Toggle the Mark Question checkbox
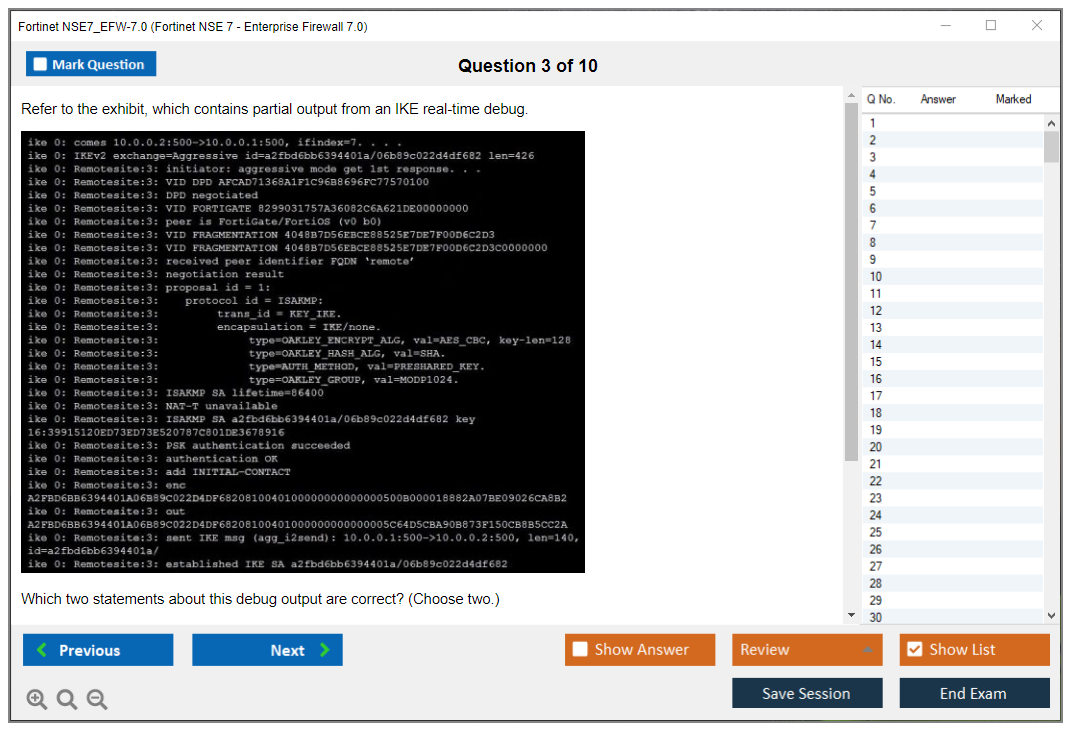This screenshot has height=735, width=1075. pos(41,64)
